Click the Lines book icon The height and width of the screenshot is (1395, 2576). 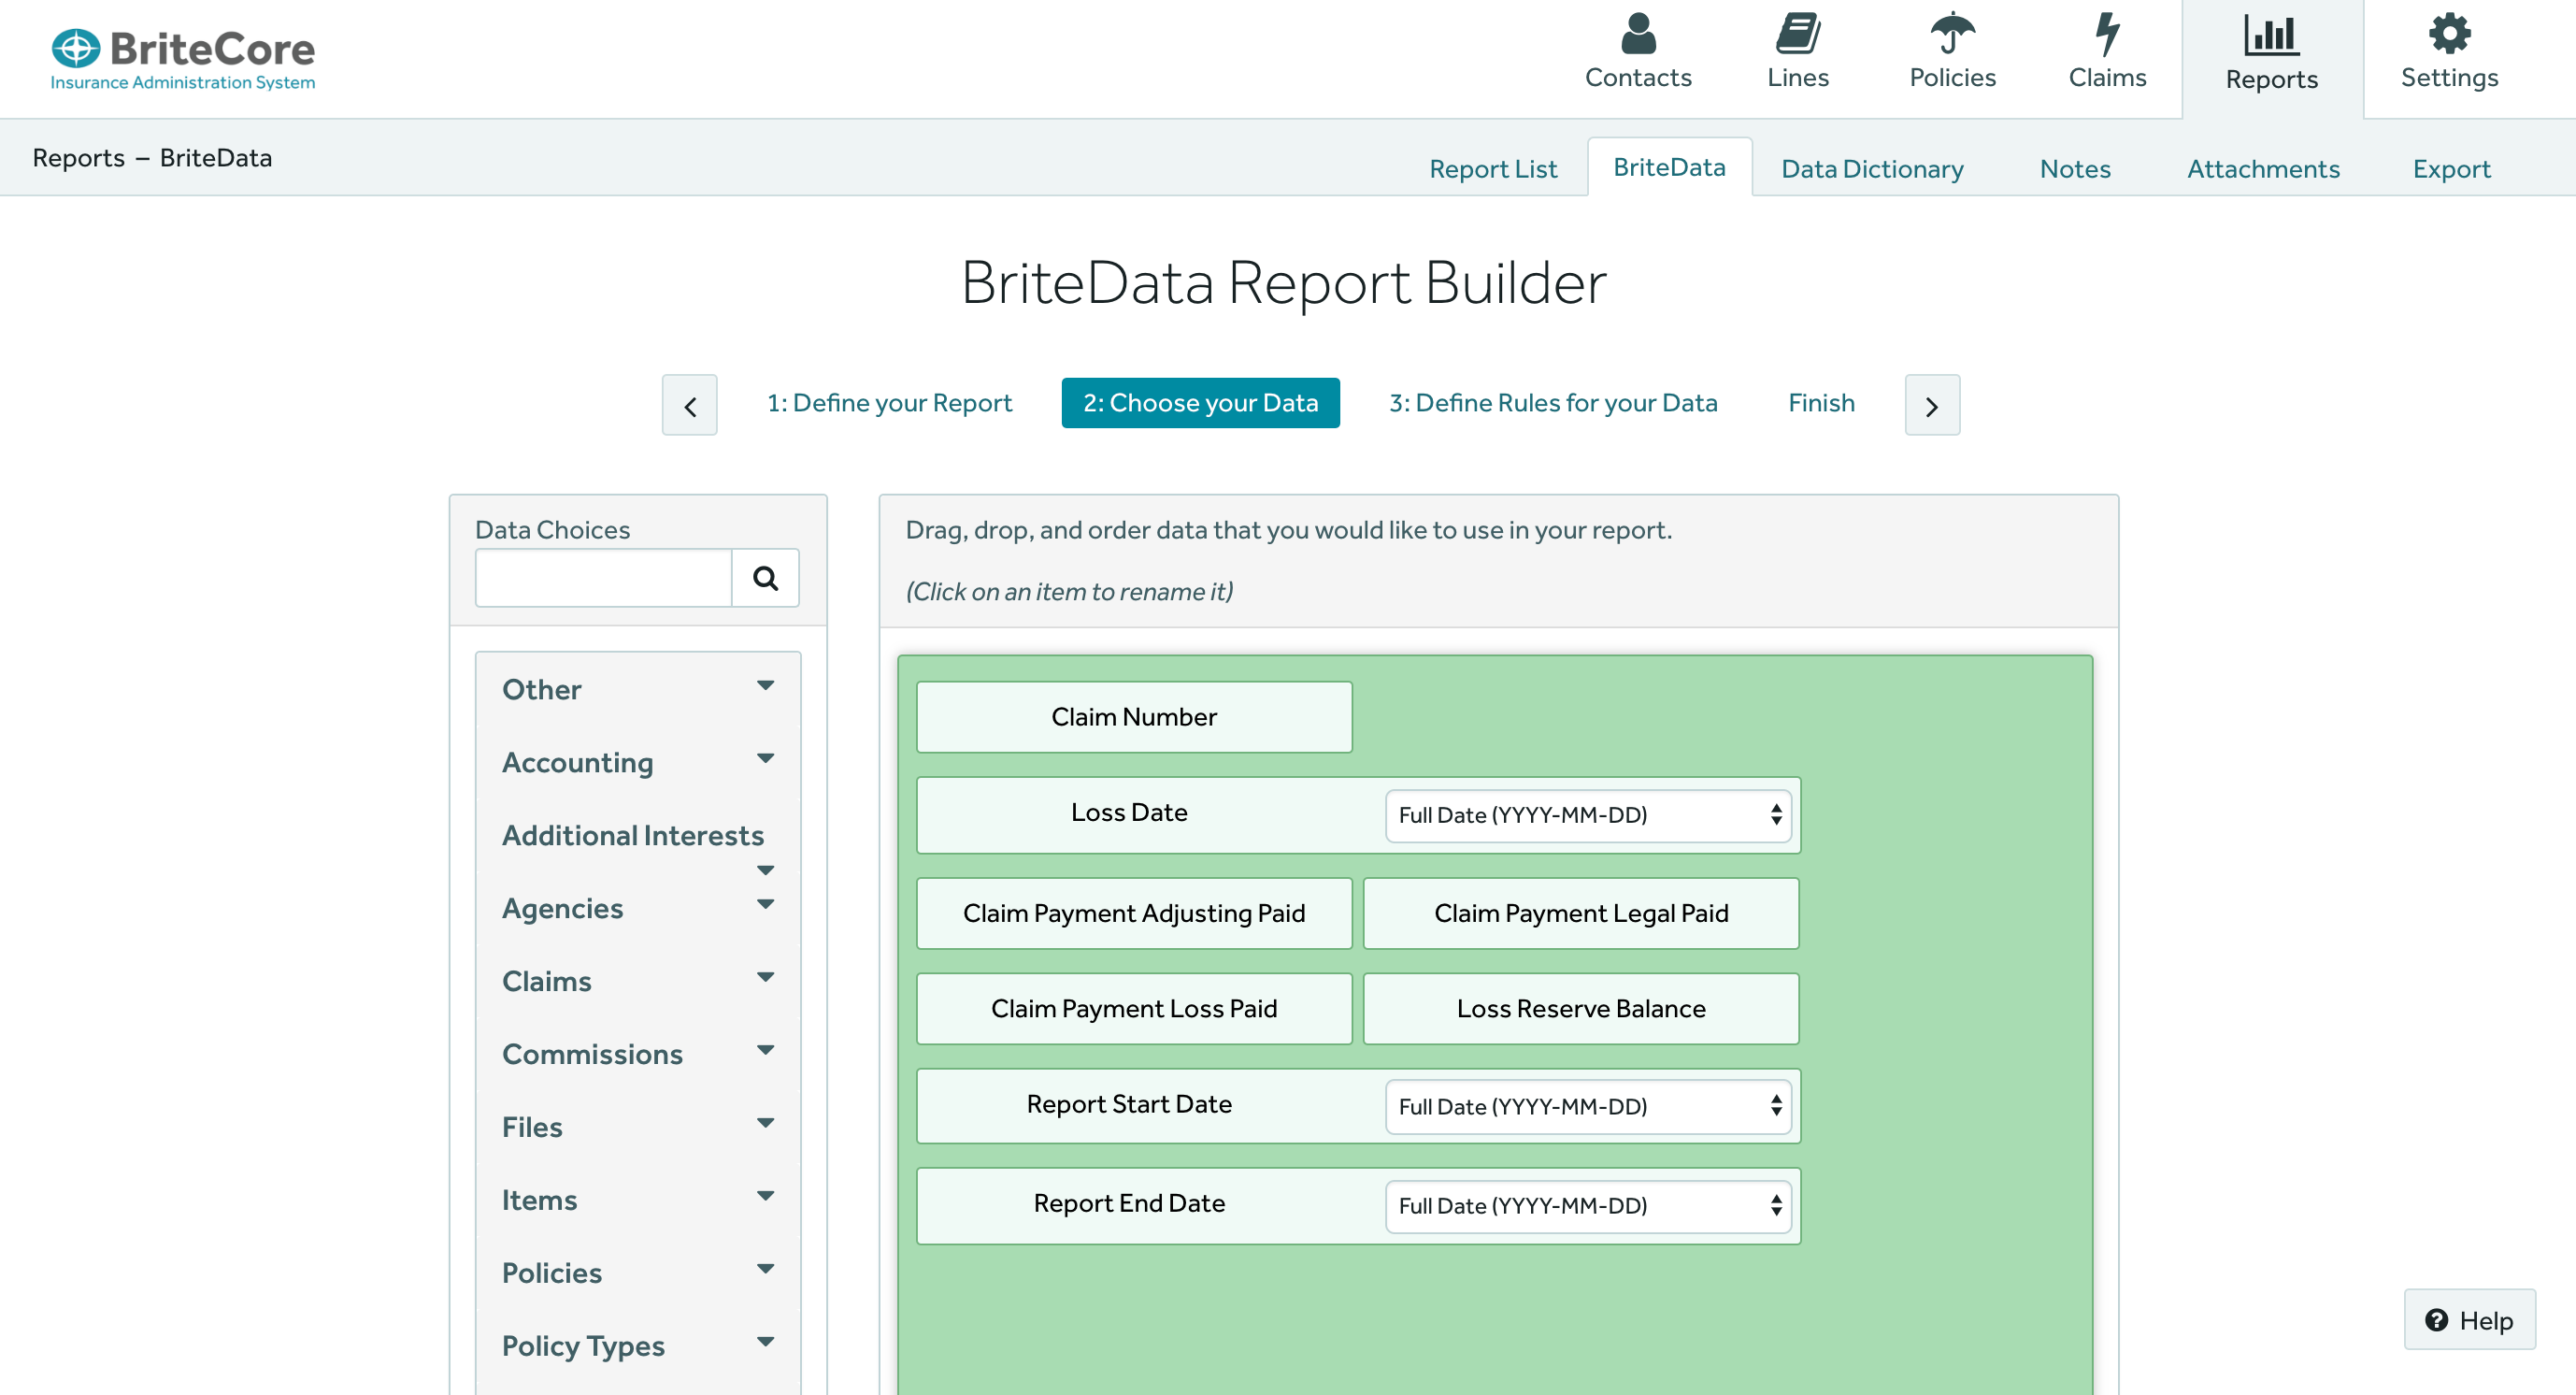pyautogui.click(x=1798, y=35)
